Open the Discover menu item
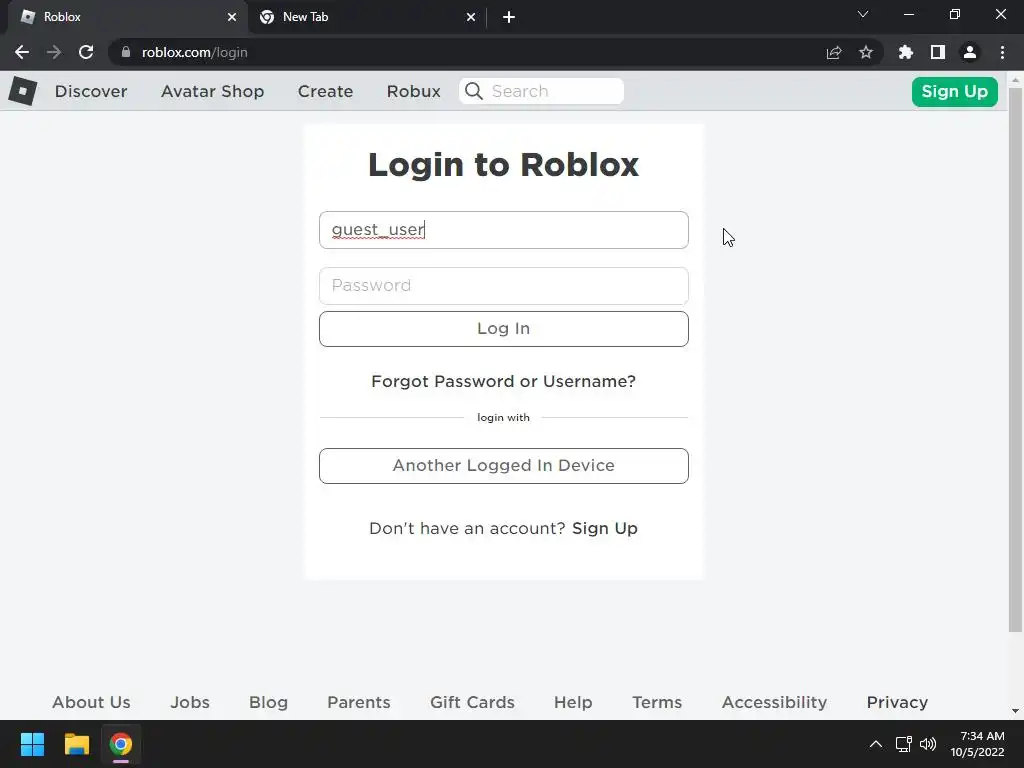This screenshot has width=1024, height=768. coord(91,91)
